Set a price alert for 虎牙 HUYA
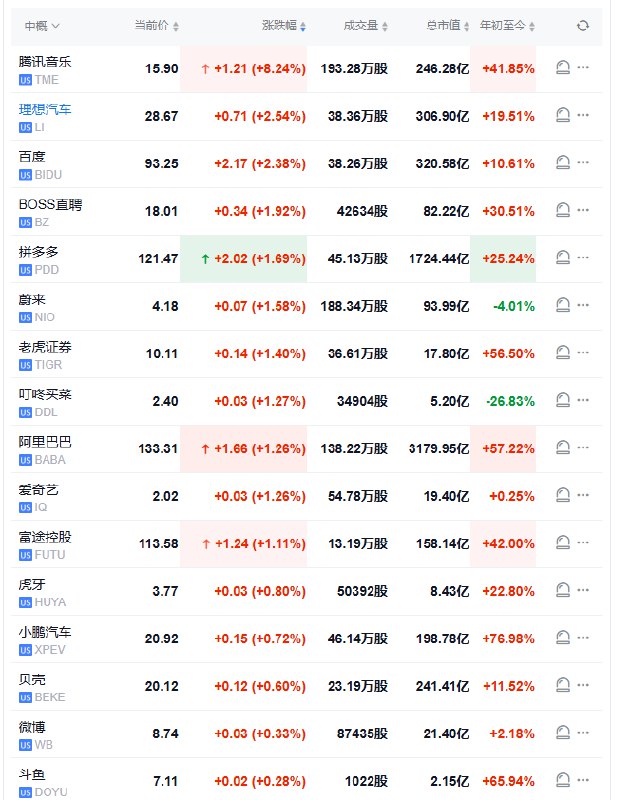This screenshot has width=631, height=800. (x=563, y=590)
